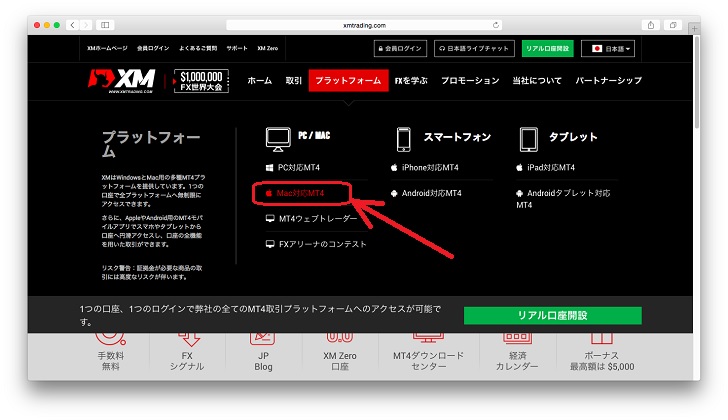
Task: Click the xmtrading.com address bar
Action: [x=364, y=25]
